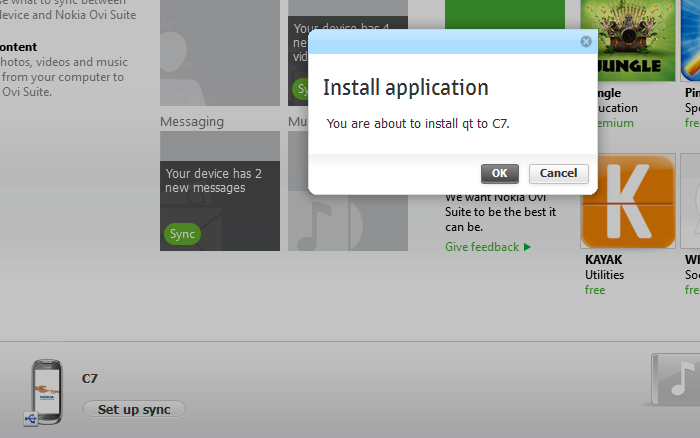This screenshot has width=700, height=438.
Task: Confirm installation with the OK button
Action: click(x=500, y=174)
